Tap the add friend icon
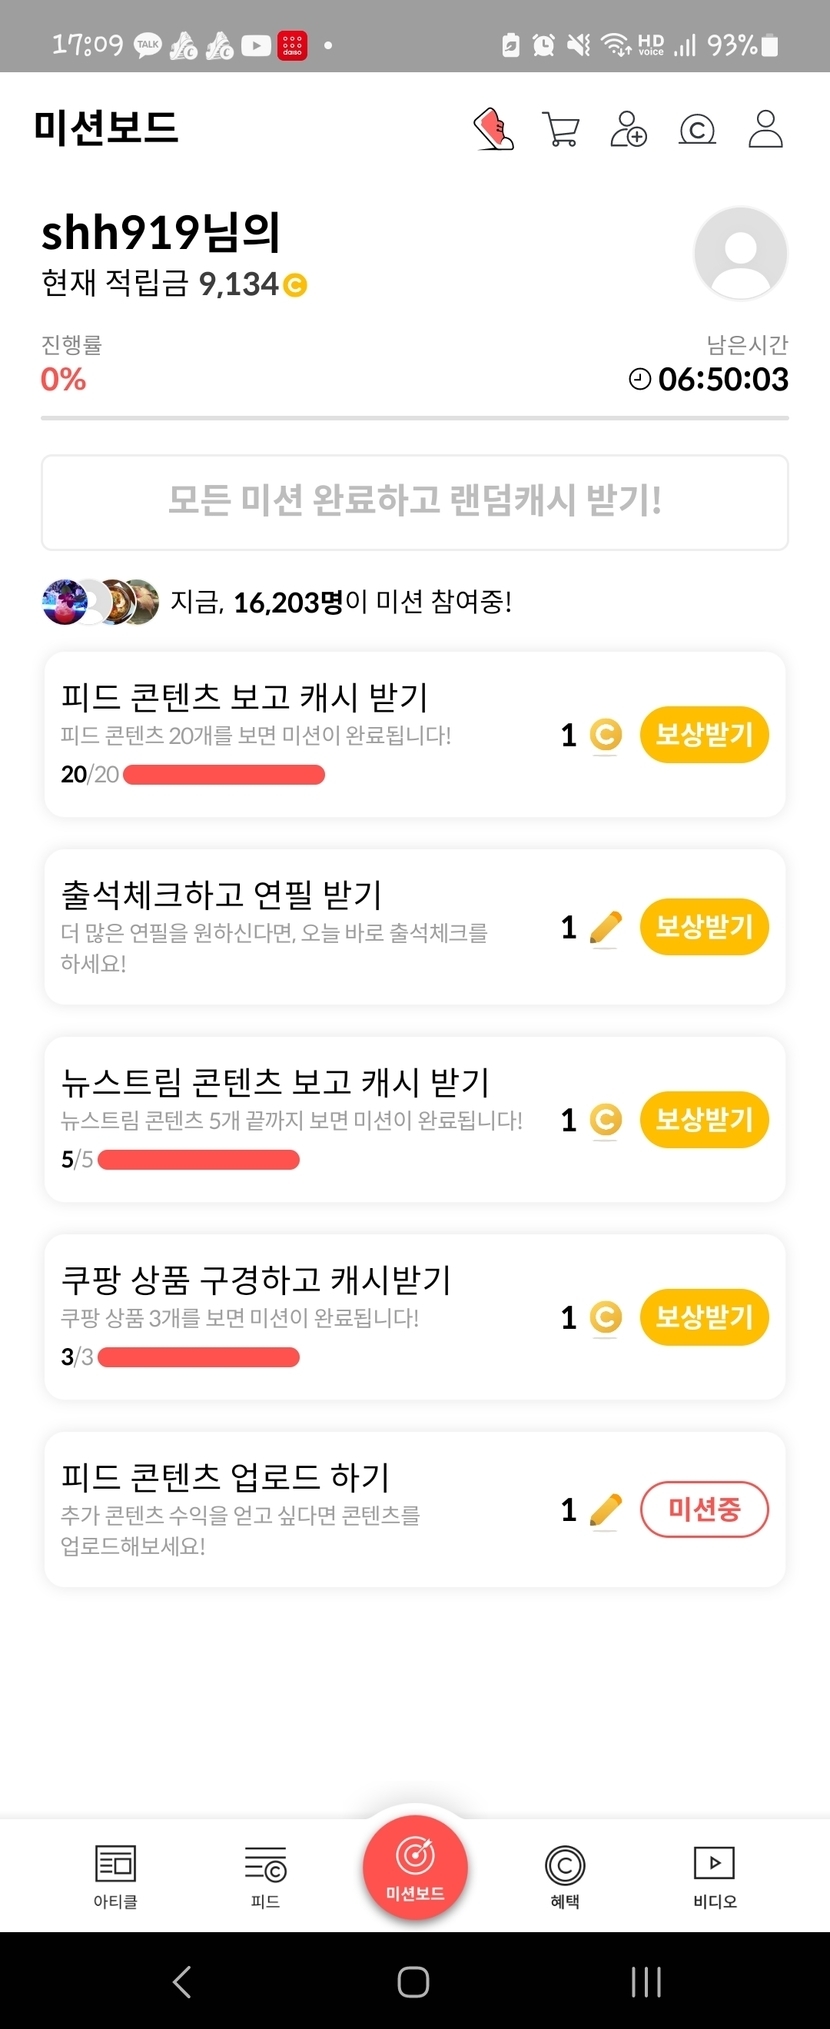This screenshot has width=830, height=2029. 628,129
